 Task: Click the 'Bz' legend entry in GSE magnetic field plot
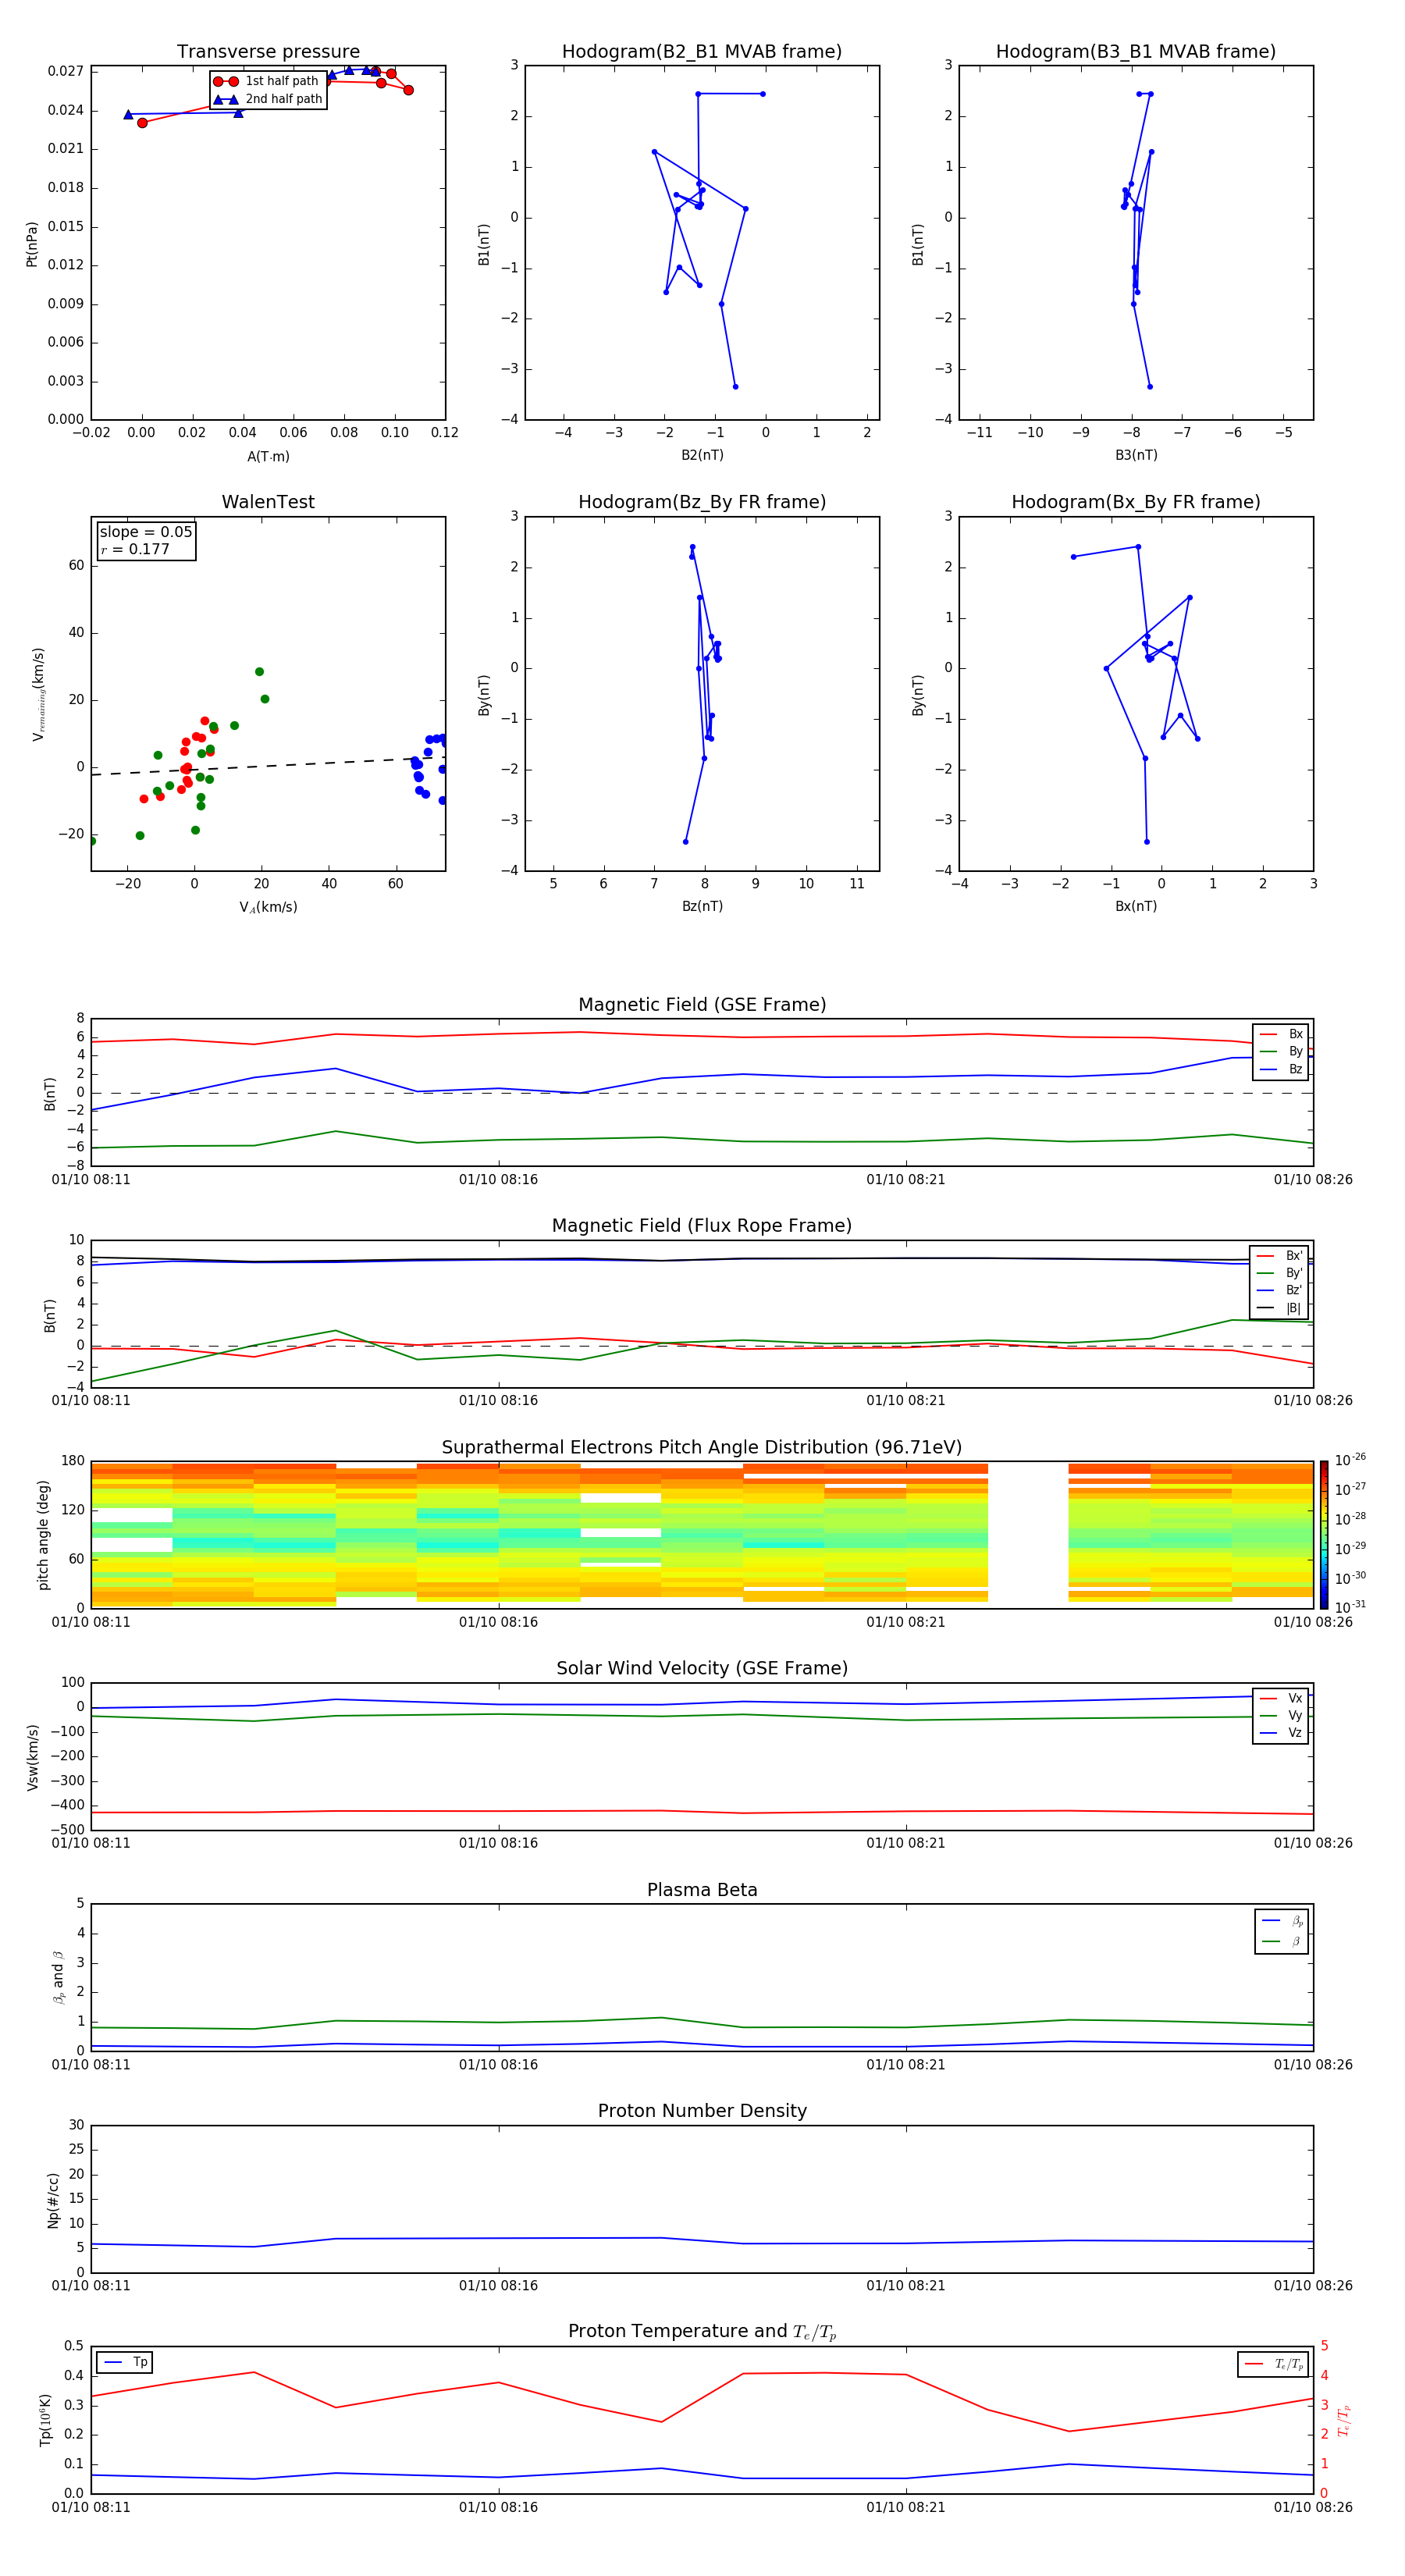point(1282,1069)
